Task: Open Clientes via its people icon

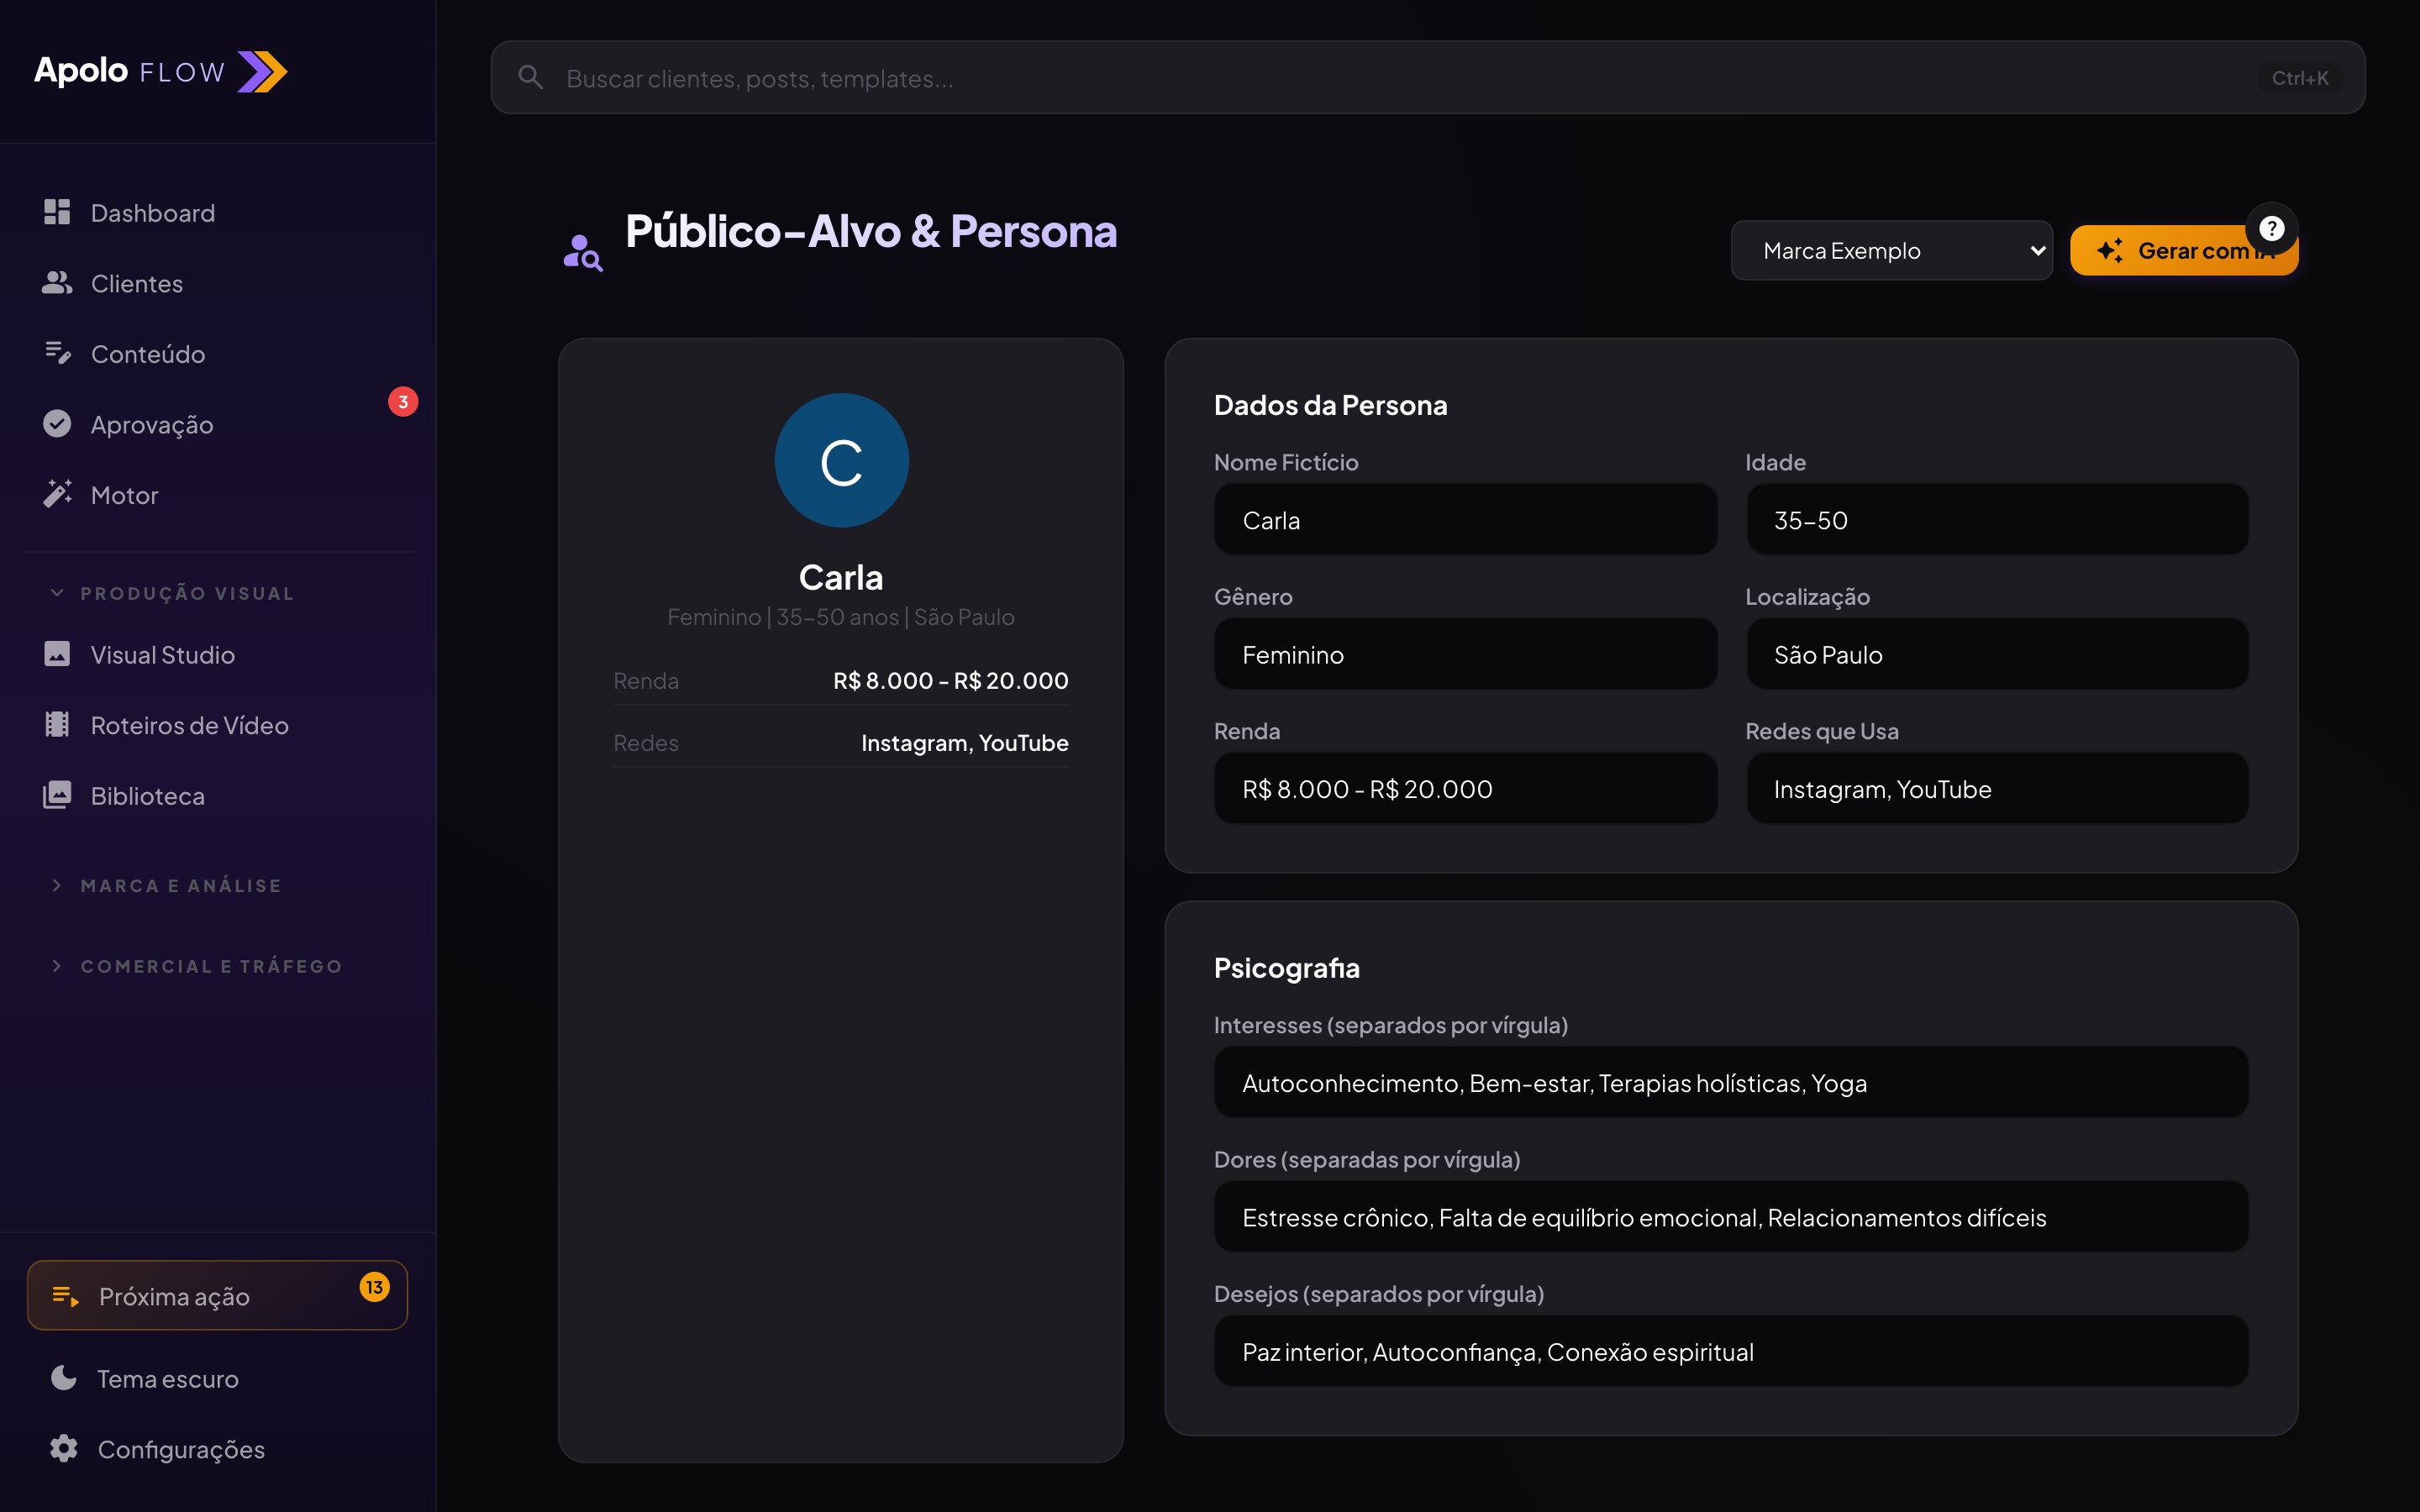Action: click(x=57, y=283)
